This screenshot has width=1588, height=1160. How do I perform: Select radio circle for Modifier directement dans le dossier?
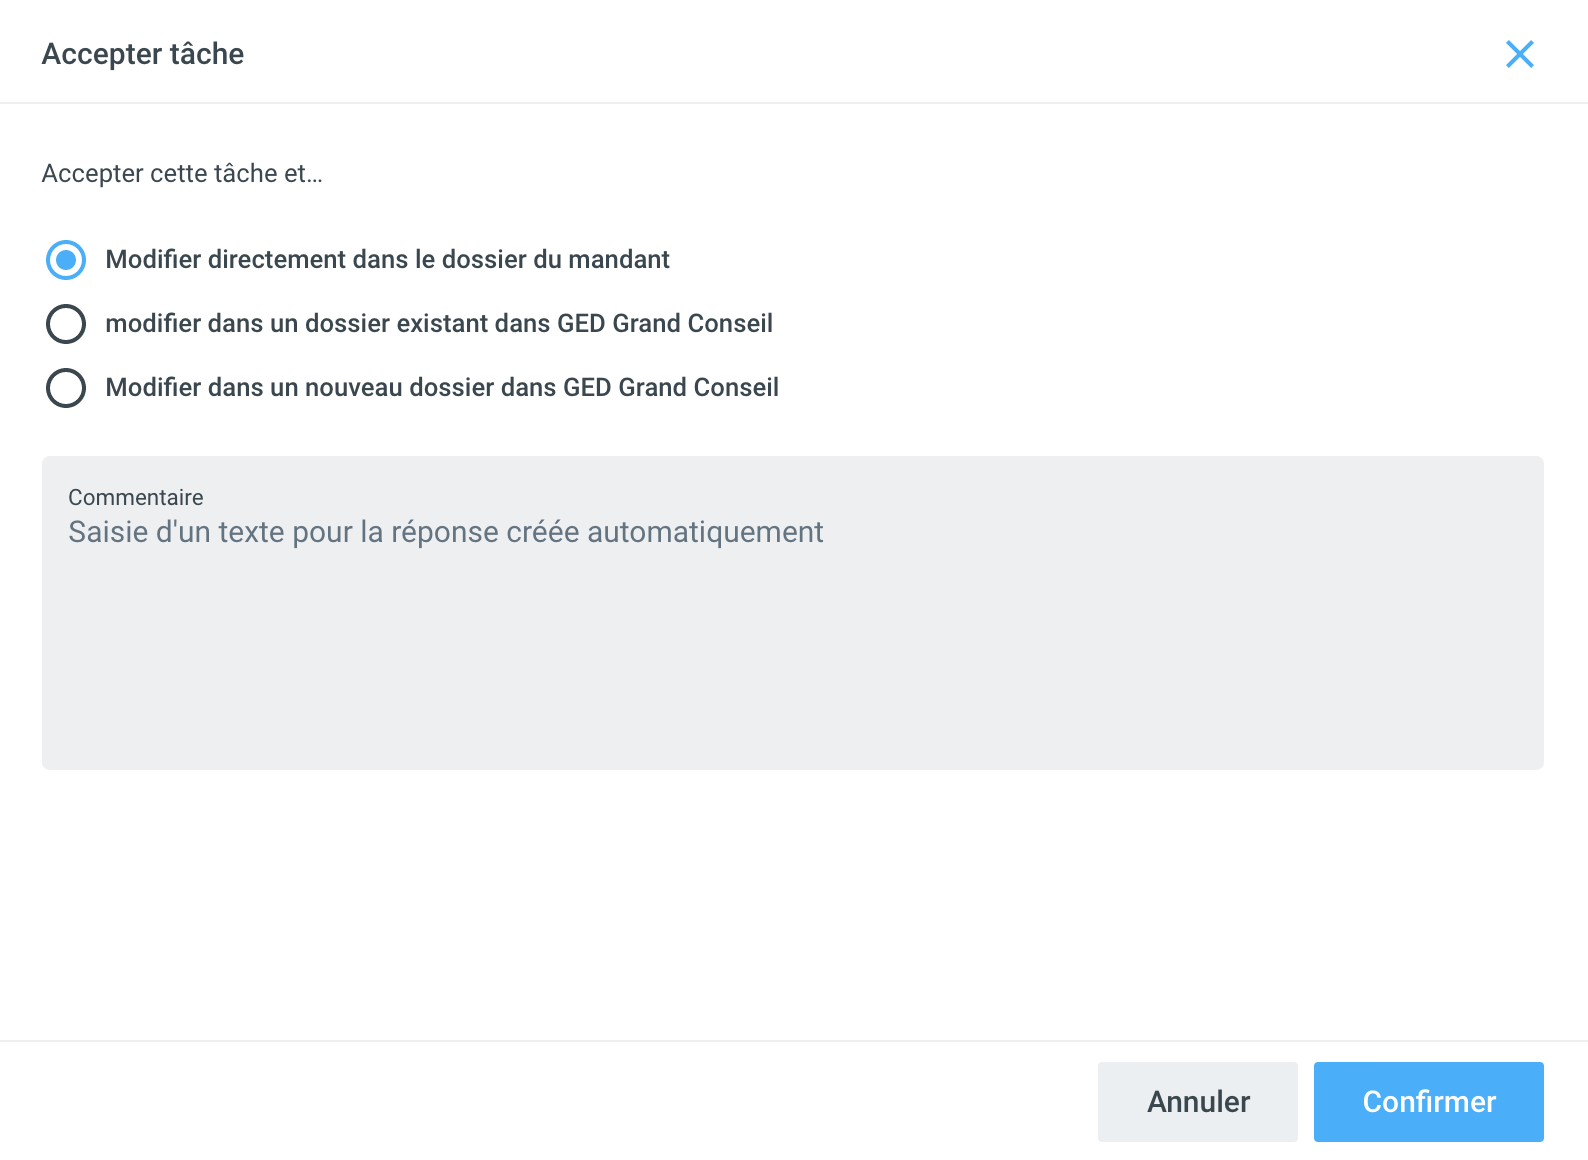[x=66, y=260]
